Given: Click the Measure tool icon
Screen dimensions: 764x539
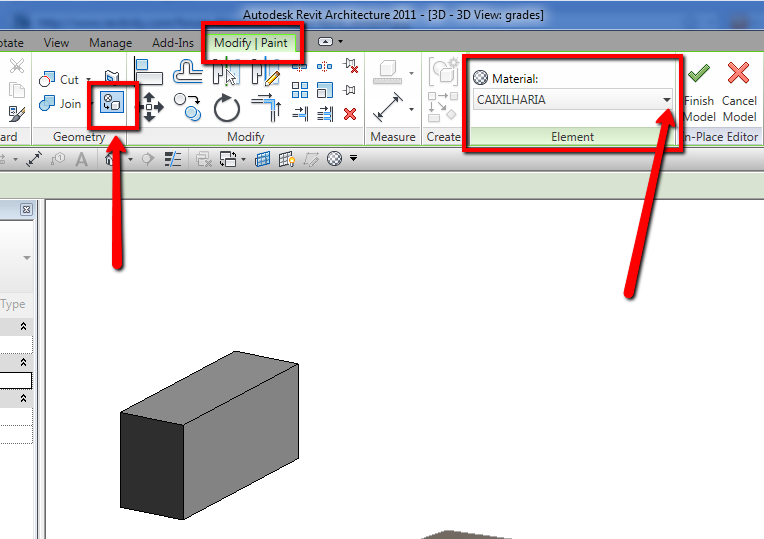Looking at the screenshot, I should click(x=387, y=72).
